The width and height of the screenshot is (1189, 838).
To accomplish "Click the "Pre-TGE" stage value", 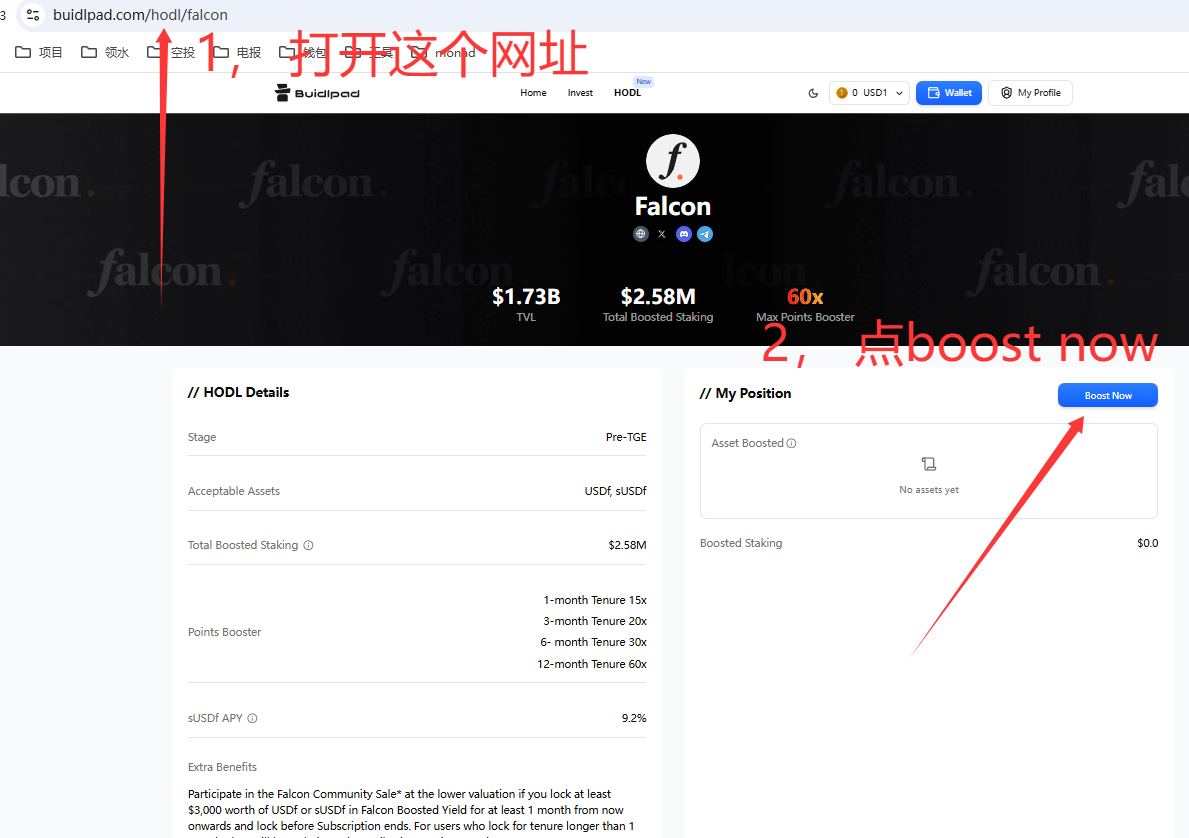I will tap(626, 437).
